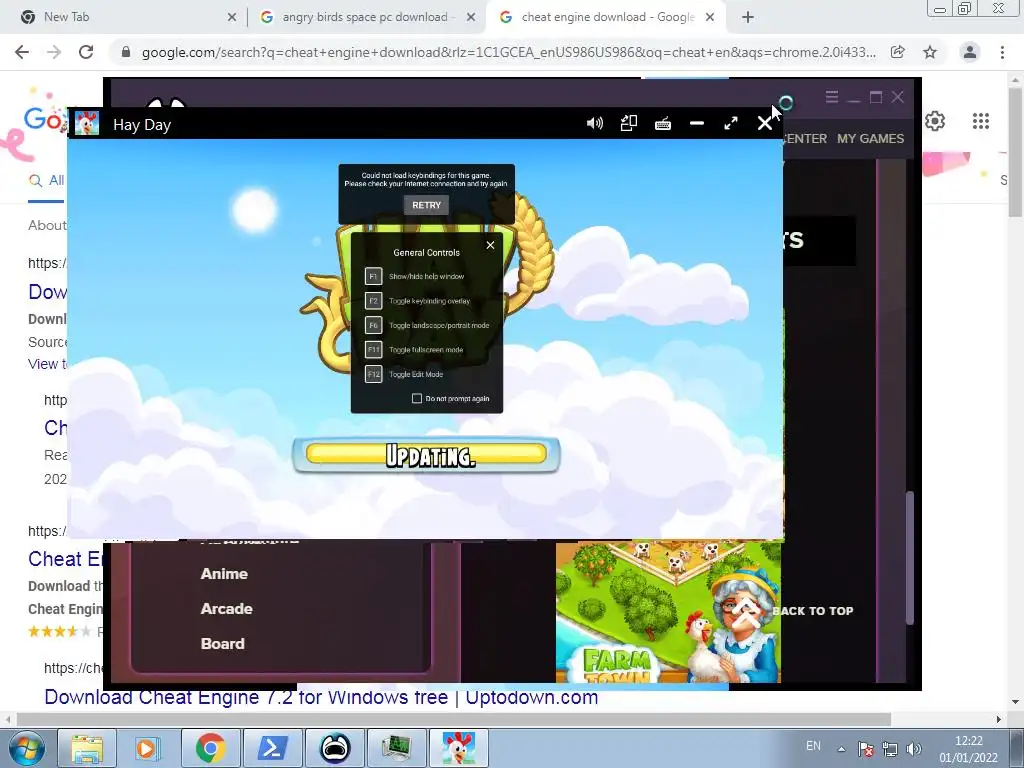Click the Farm Town game thumbnail
The width and height of the screenshot is (1024, 768).
point(668,612)
